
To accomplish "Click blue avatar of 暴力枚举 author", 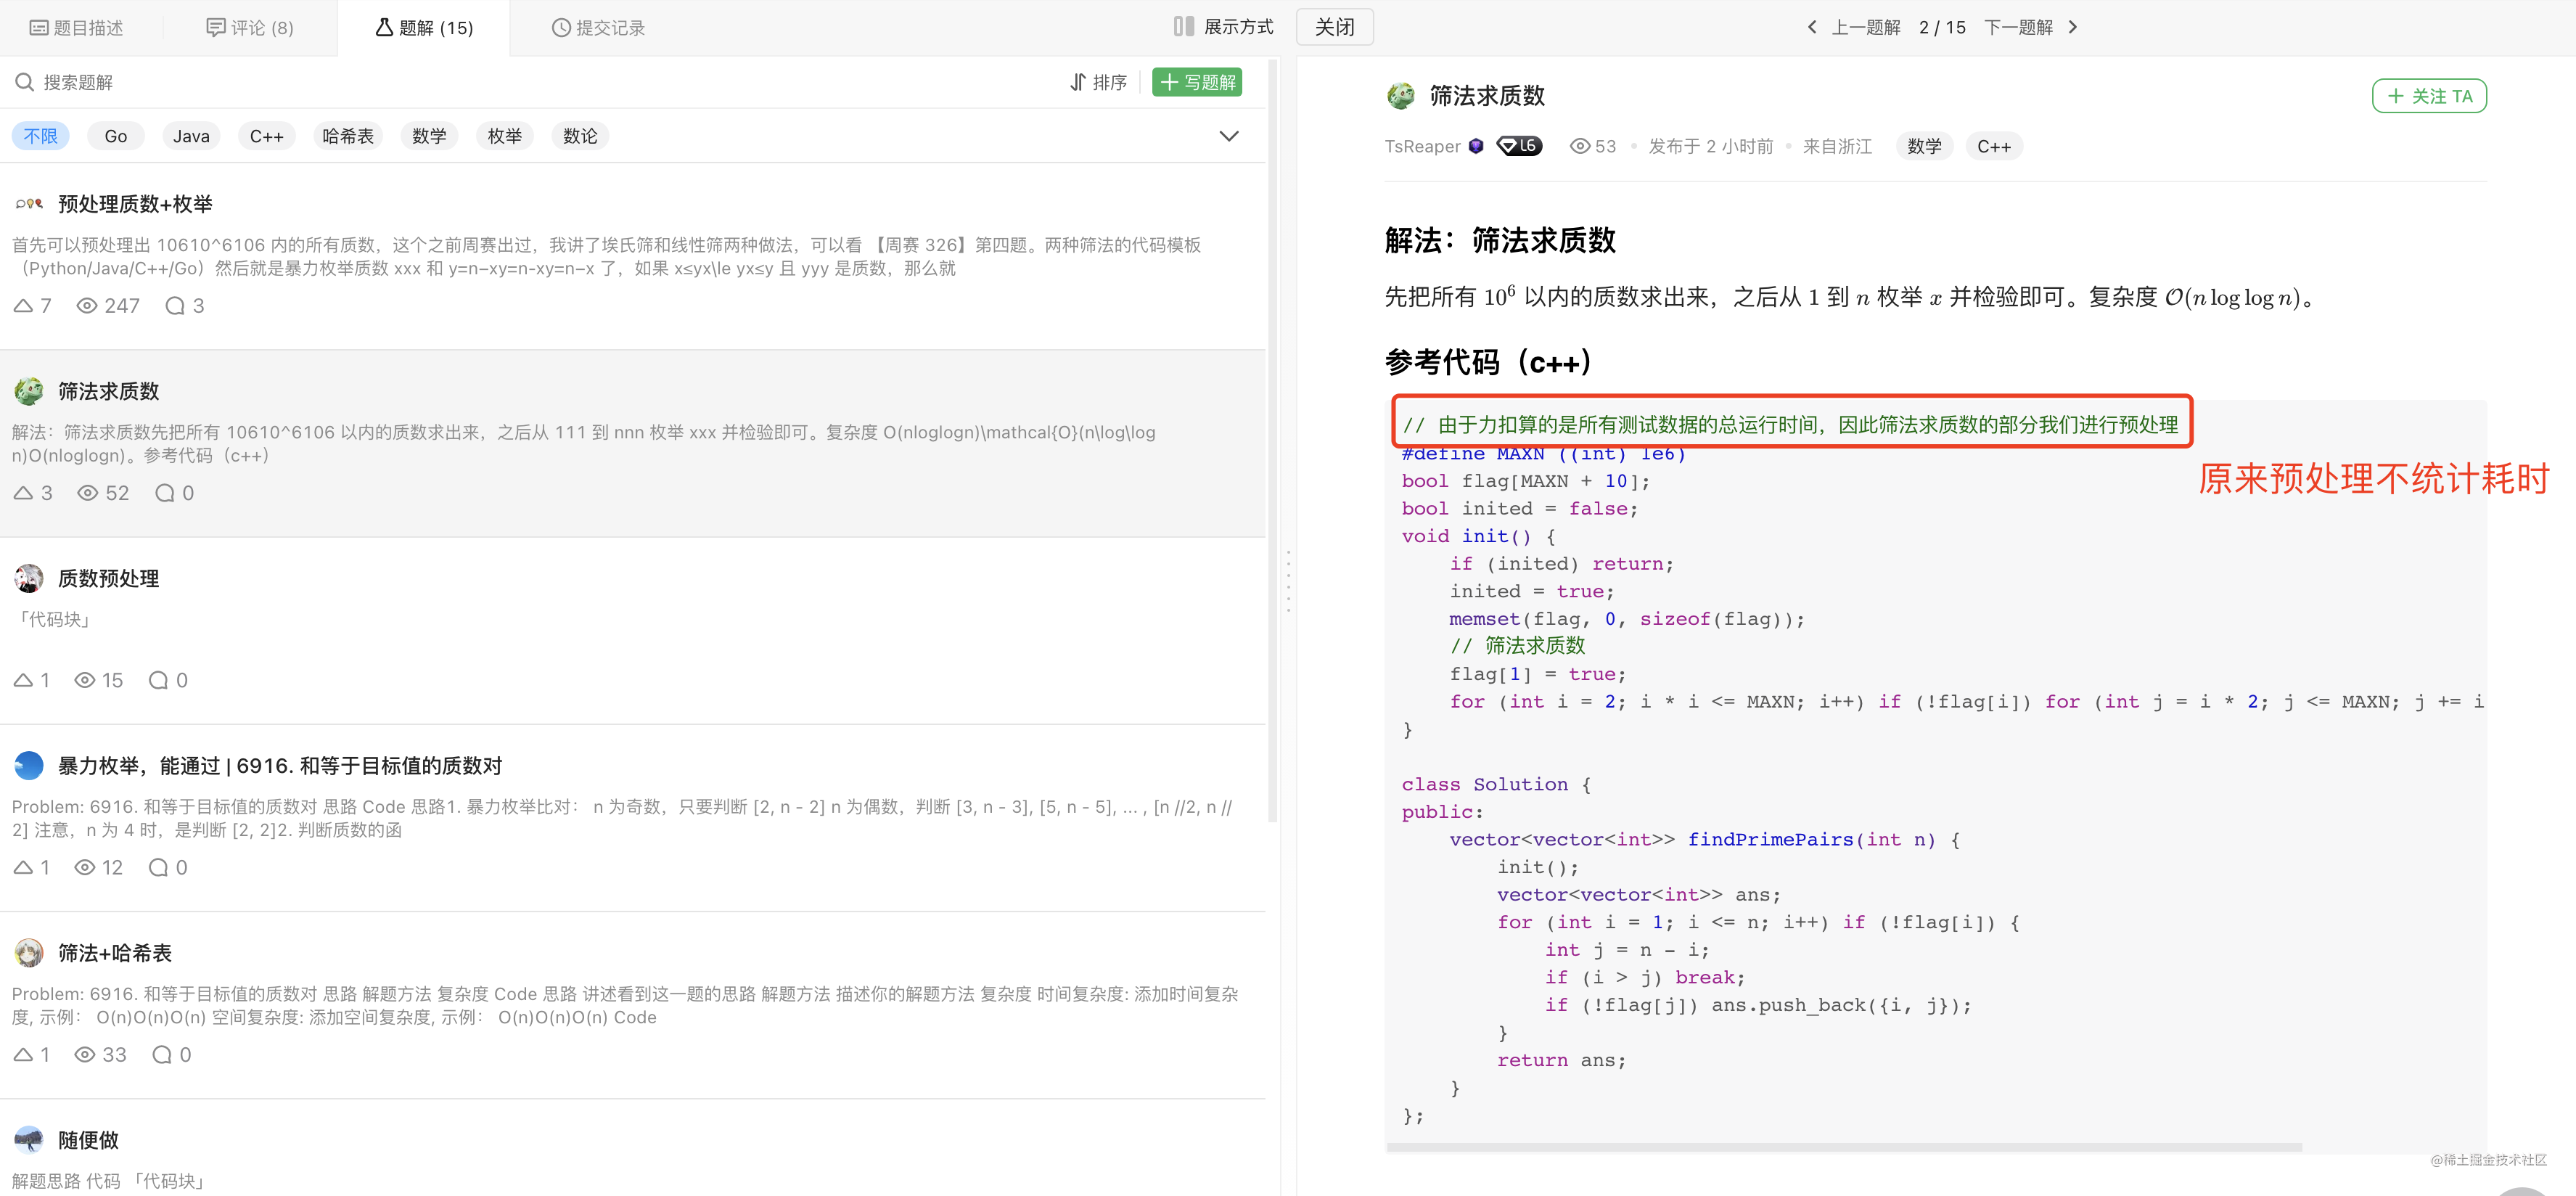I will click(x=29, y=766).
